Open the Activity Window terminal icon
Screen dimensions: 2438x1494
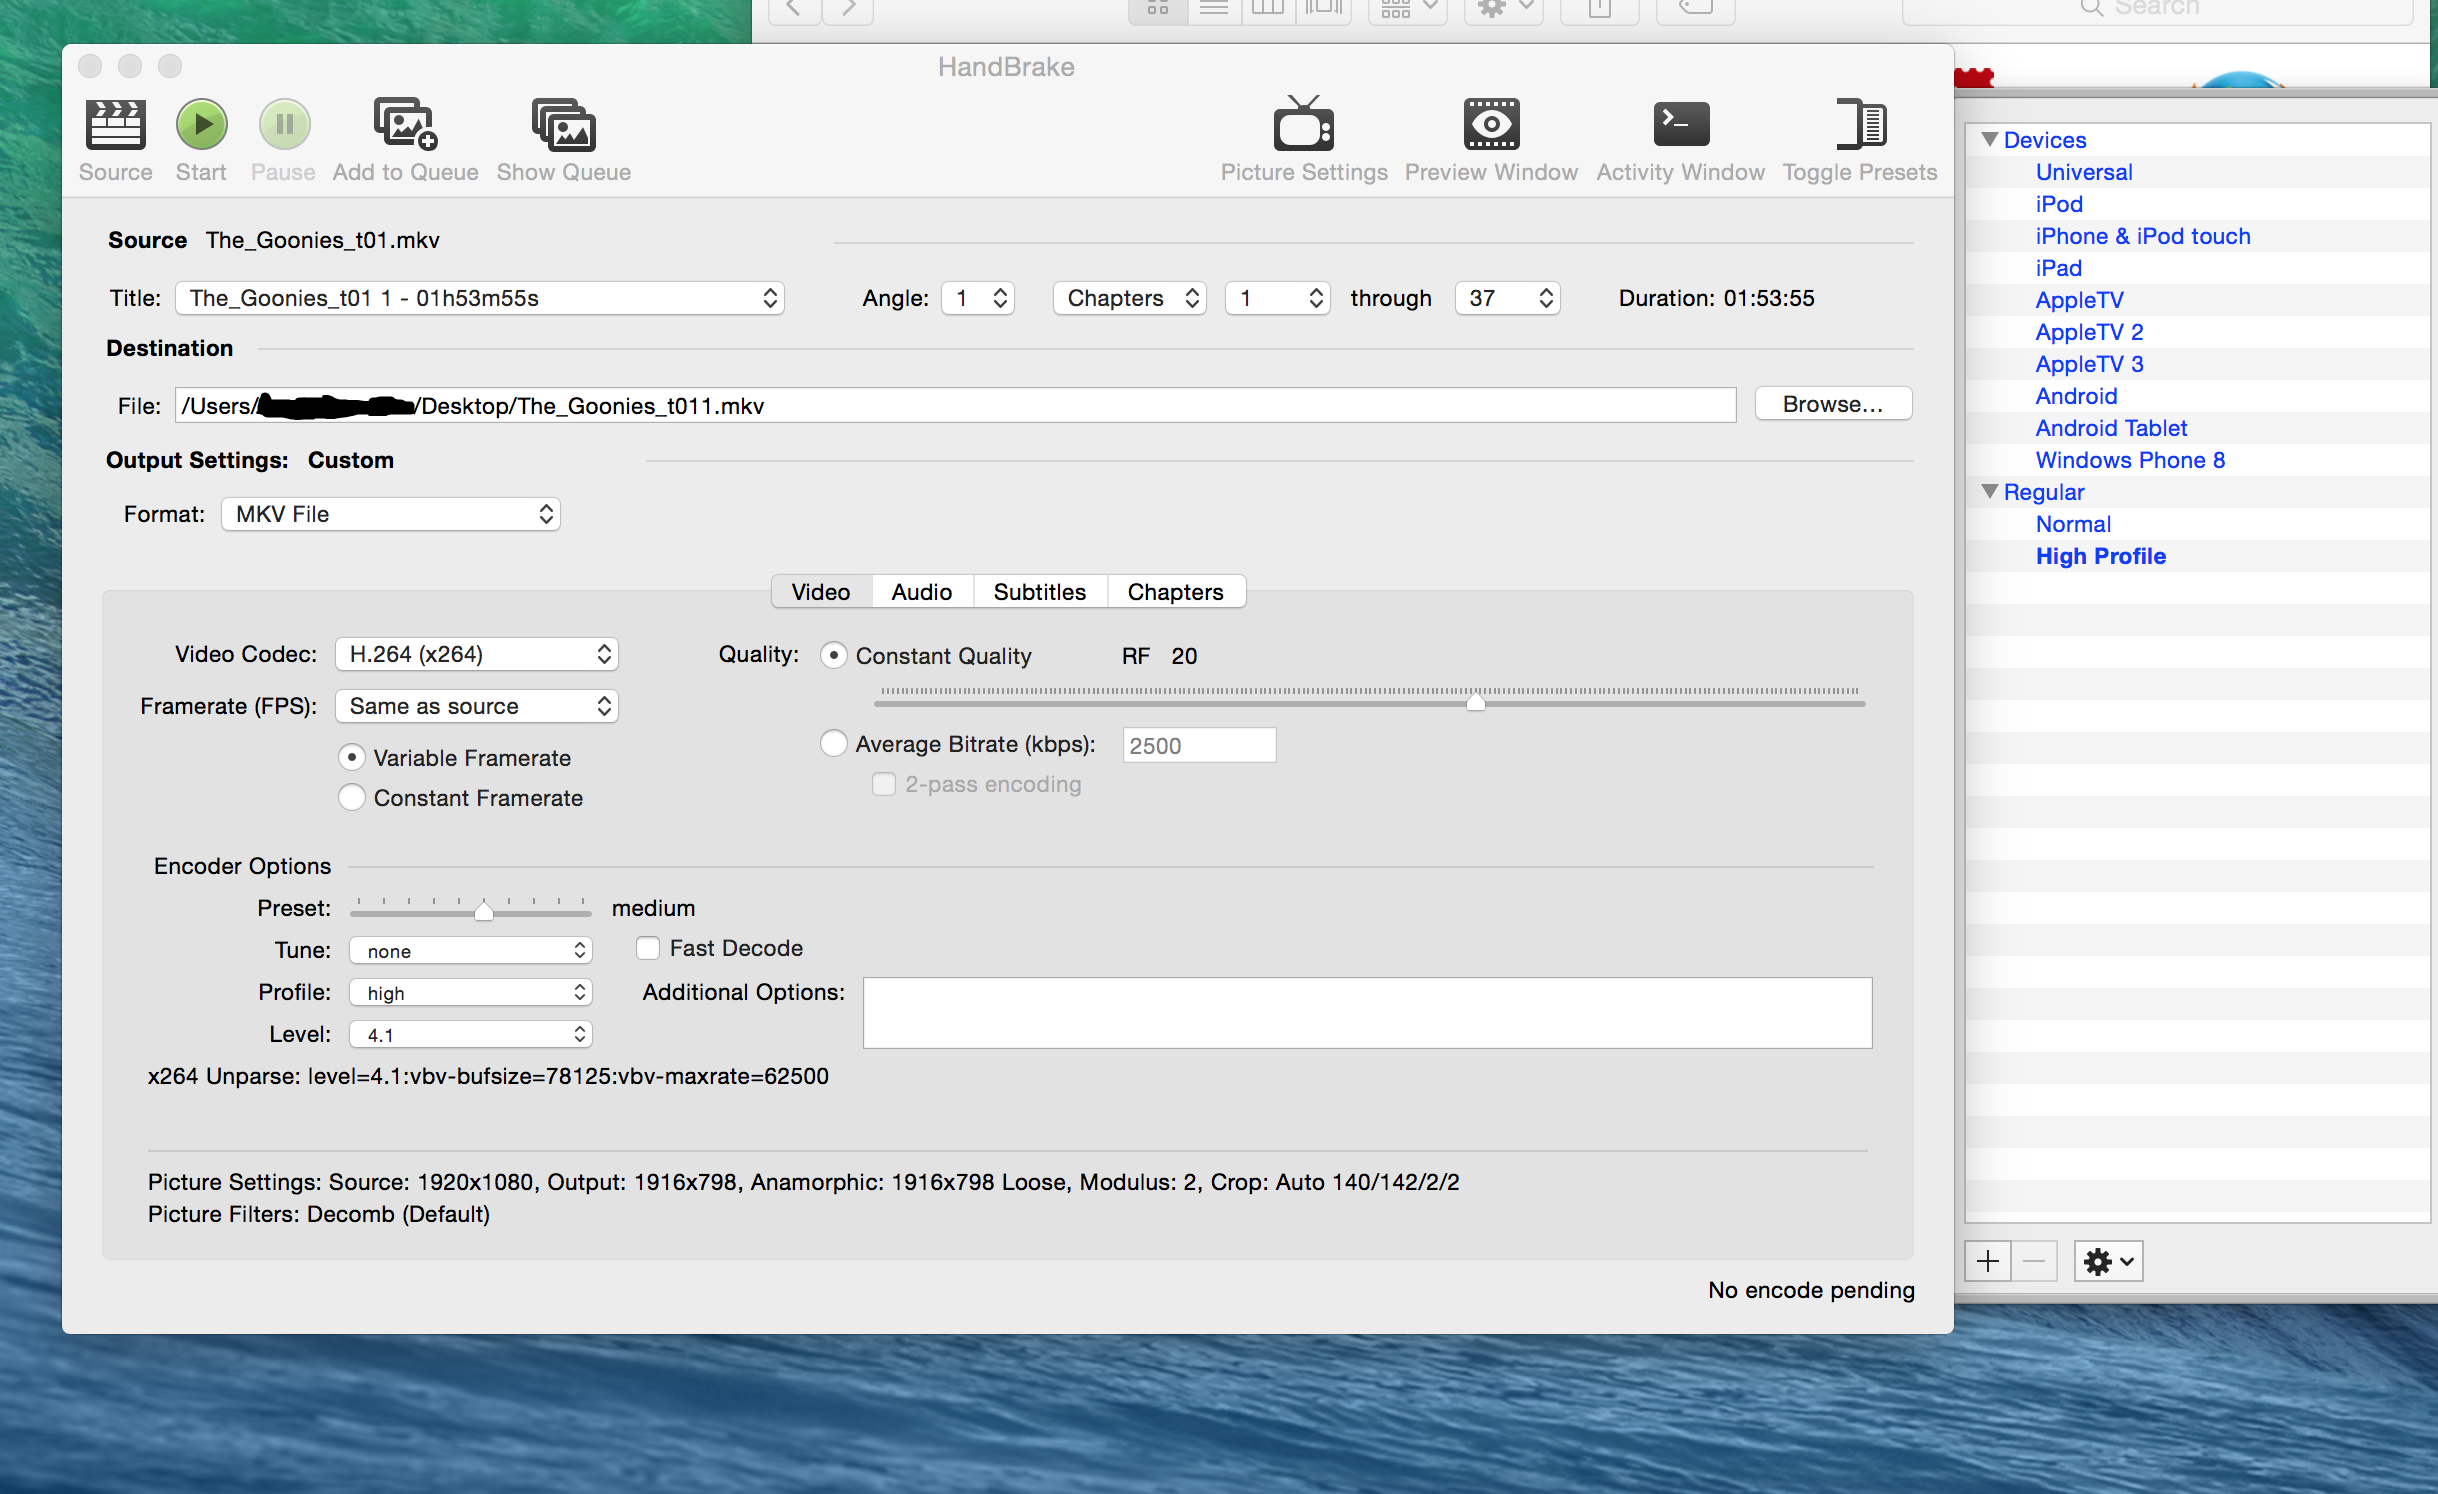coord(1681,125)
